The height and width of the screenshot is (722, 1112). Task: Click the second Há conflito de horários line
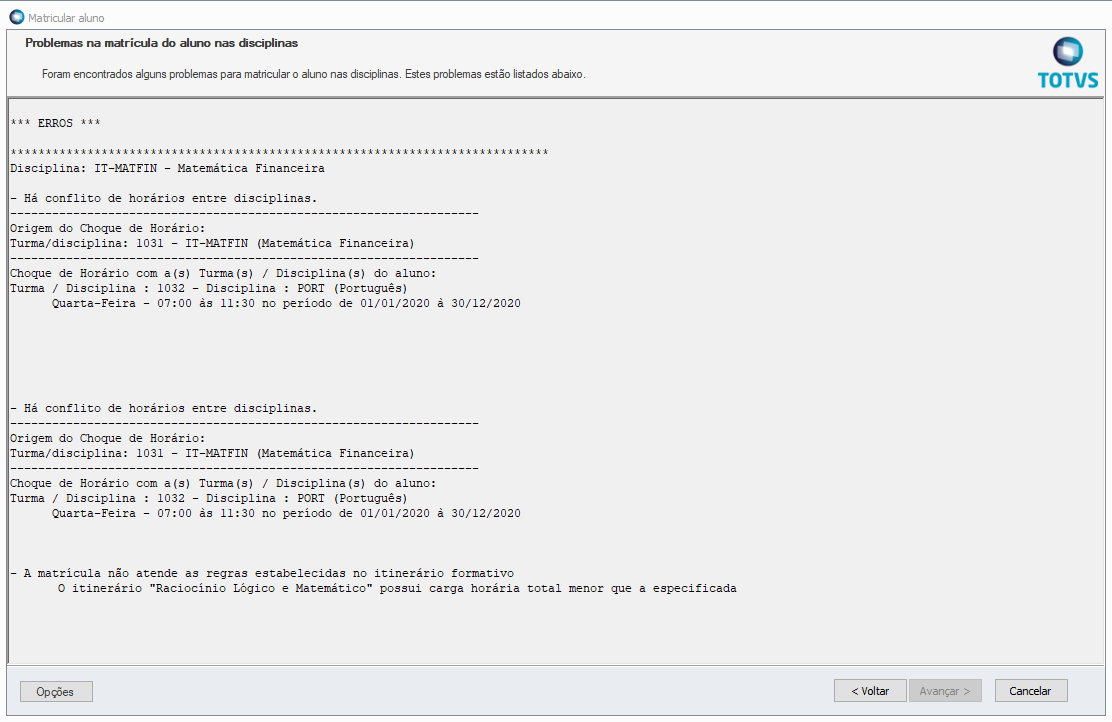163,408
